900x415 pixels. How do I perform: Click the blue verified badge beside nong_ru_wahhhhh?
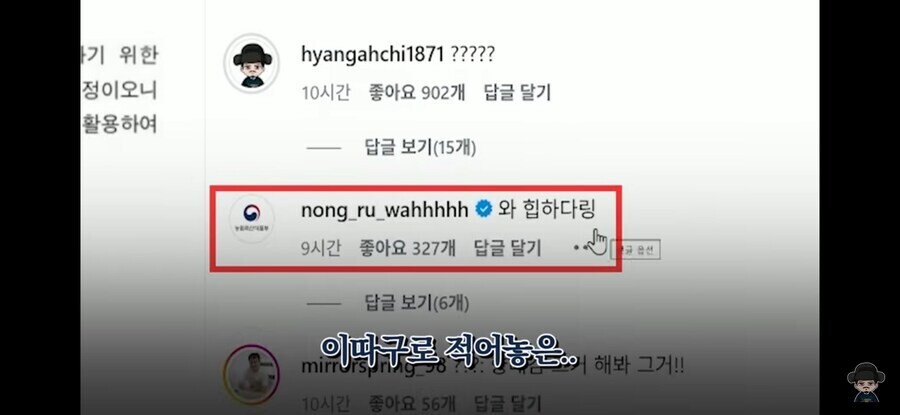[483, 210]
